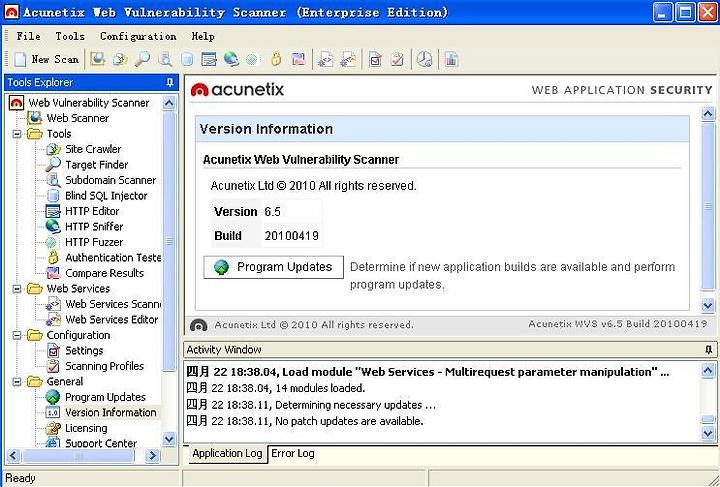Click Tools Explorer scroll down arrow

pos(169,440)
